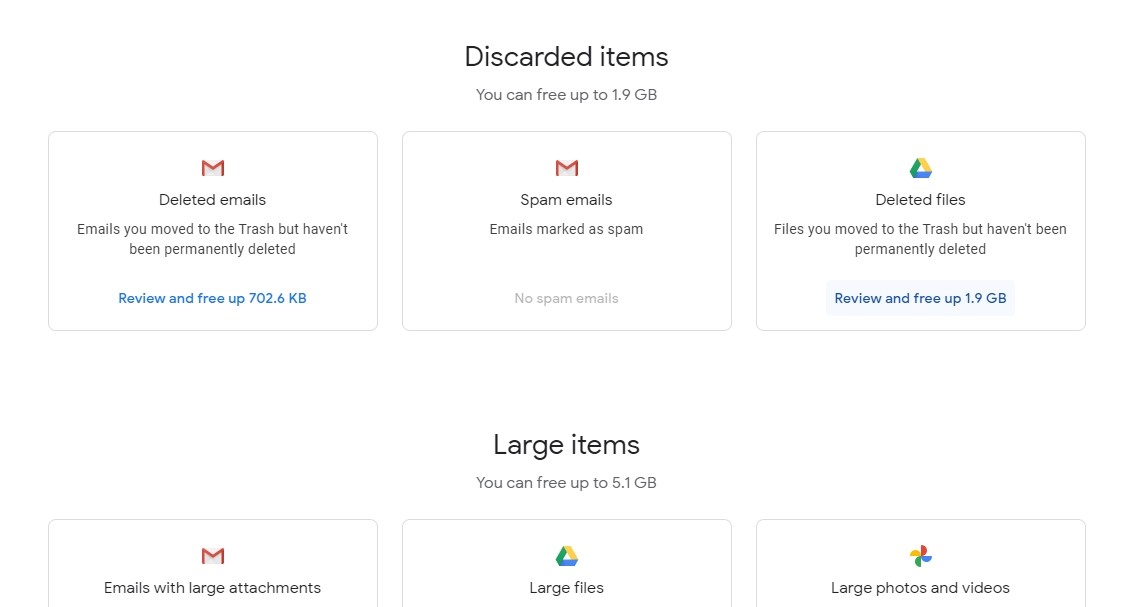The image size is (1122, 607).
Task: Open Review and free up 1.9 GB button
Action: pos(920,298)
